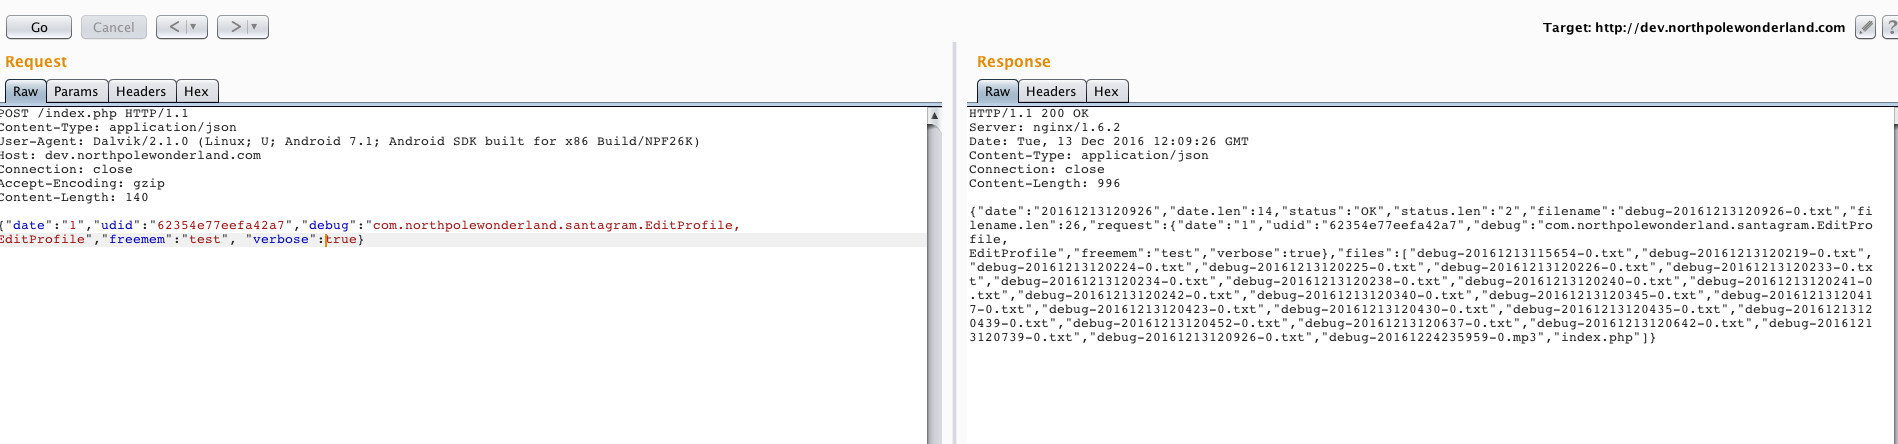
Task: Expand the forward history dropdown arrow
Action: pyautogui.click(x=255, y=27)
